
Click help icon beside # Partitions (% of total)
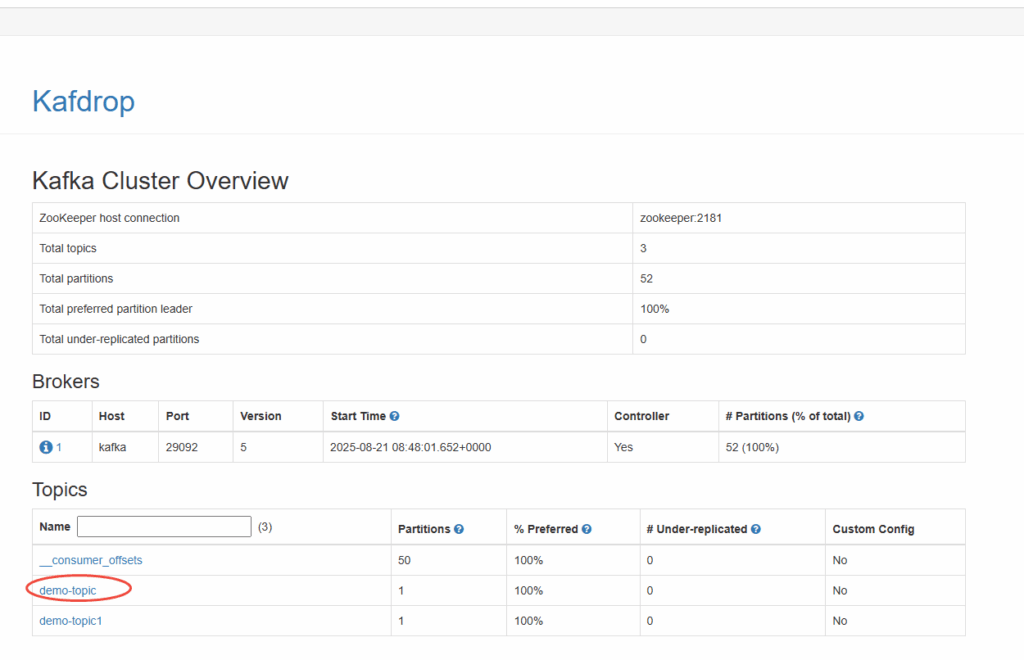[859, 416]
